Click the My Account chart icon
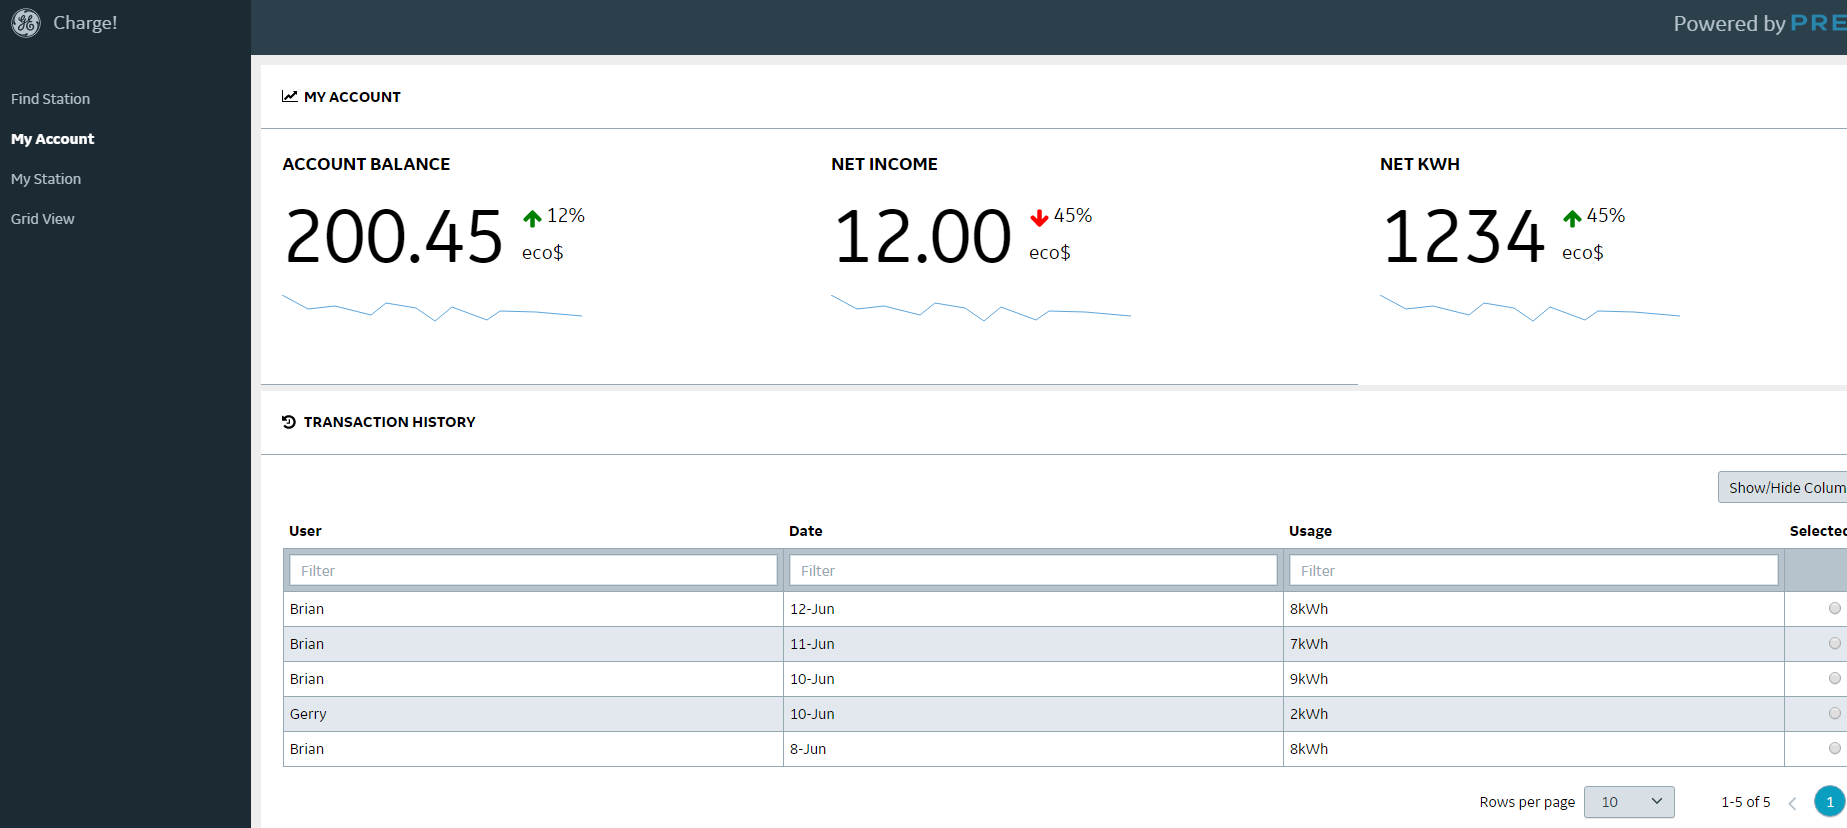 click(290, 97)
